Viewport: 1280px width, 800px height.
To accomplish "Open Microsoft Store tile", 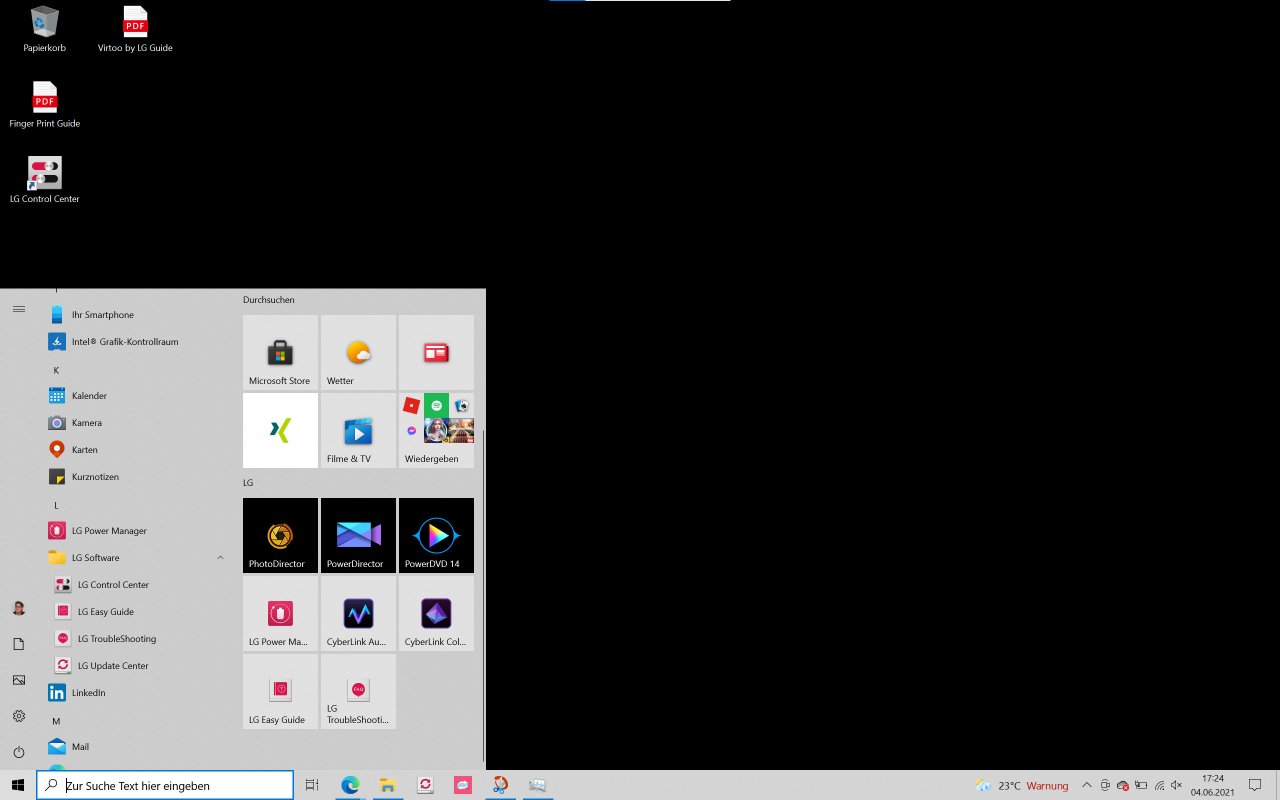I will click(x=280, y=352).
